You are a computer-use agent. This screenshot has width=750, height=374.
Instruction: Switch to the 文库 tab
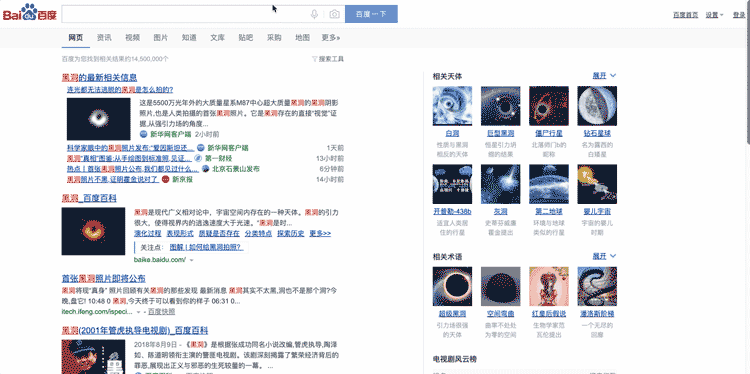pos(217,38)
